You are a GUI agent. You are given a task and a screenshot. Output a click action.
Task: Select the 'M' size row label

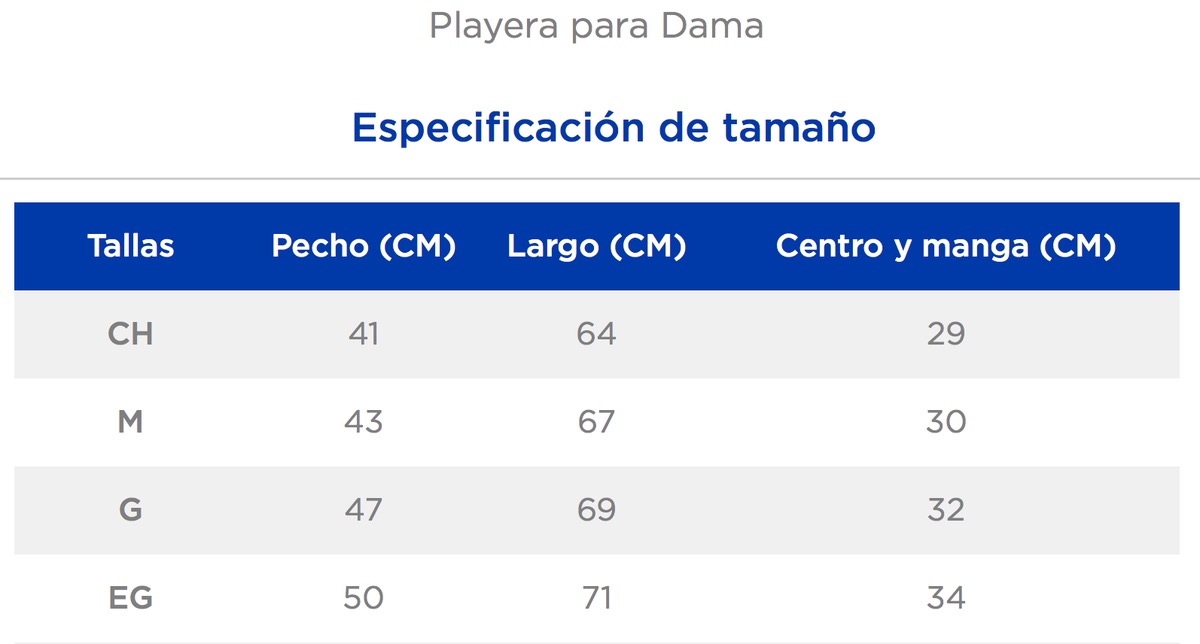point(130,422)
